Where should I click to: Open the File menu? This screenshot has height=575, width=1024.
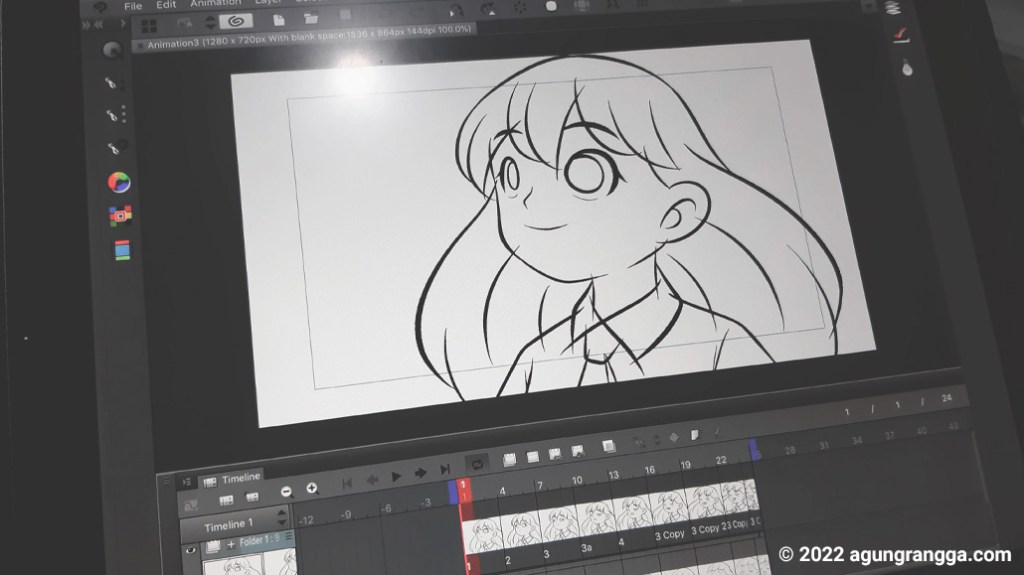click(133, 5)
